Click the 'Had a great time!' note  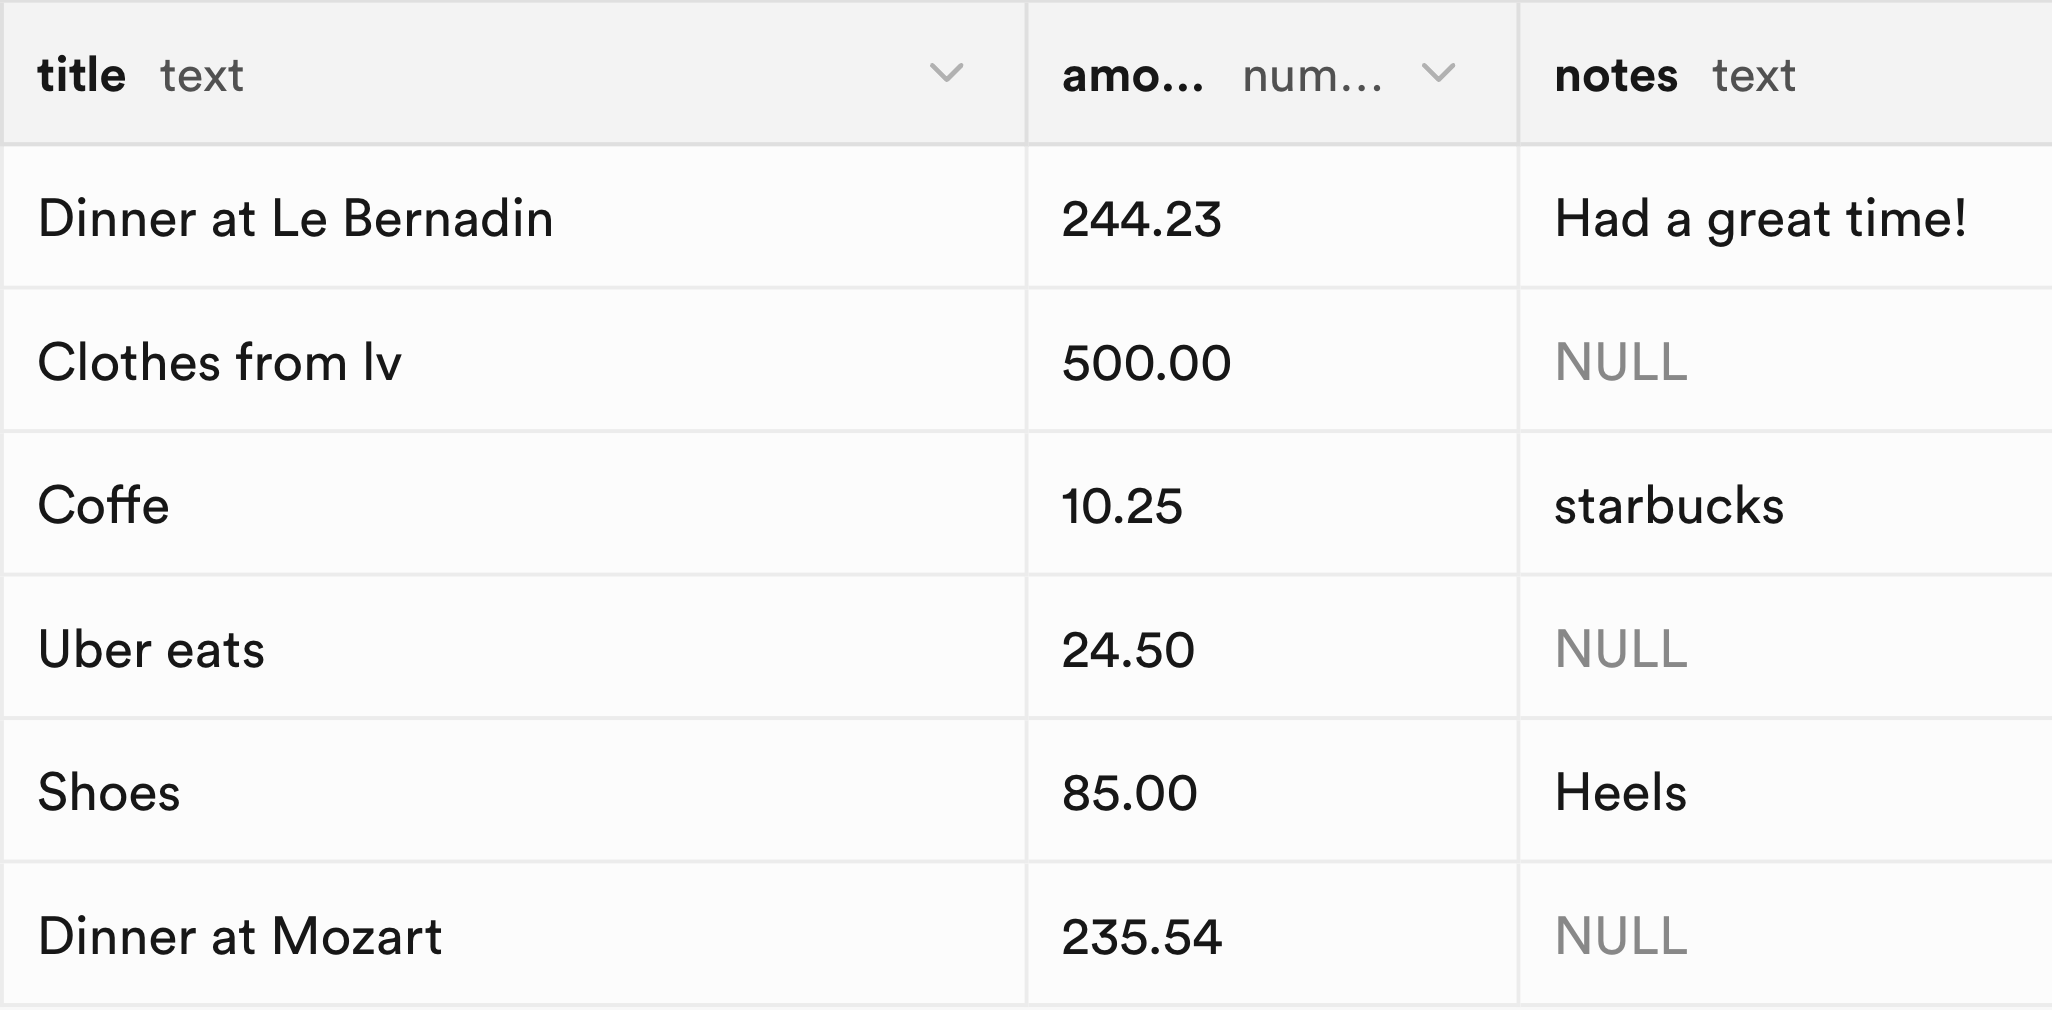click(1762, 218)
